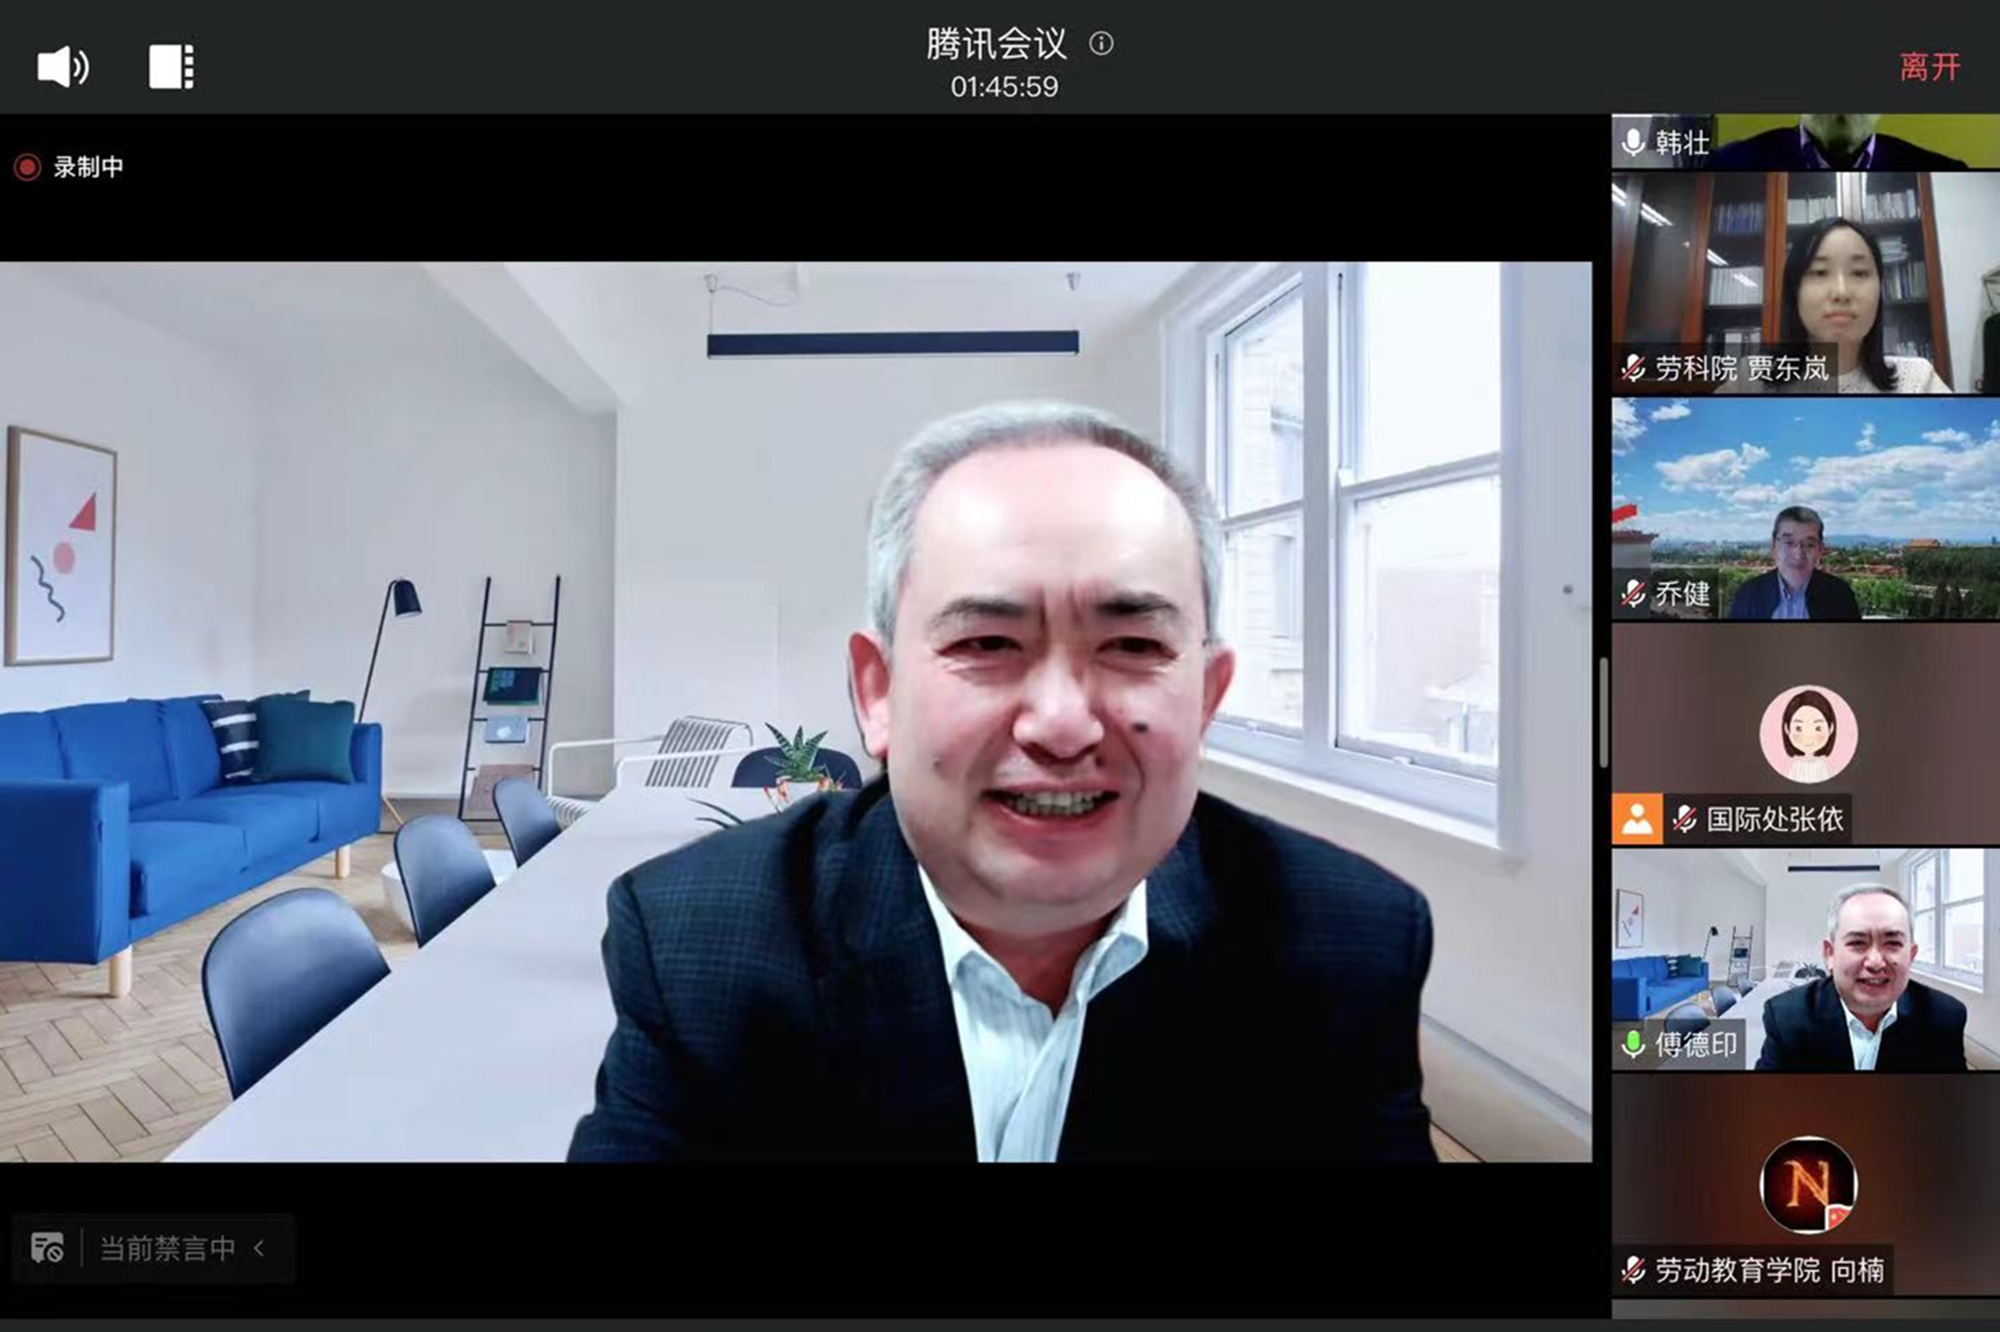The width and height of the screenshot is (2000, 1332).
Task: Expand the 当前禁言中 chat arrow
Action: tap(260, 1248)
